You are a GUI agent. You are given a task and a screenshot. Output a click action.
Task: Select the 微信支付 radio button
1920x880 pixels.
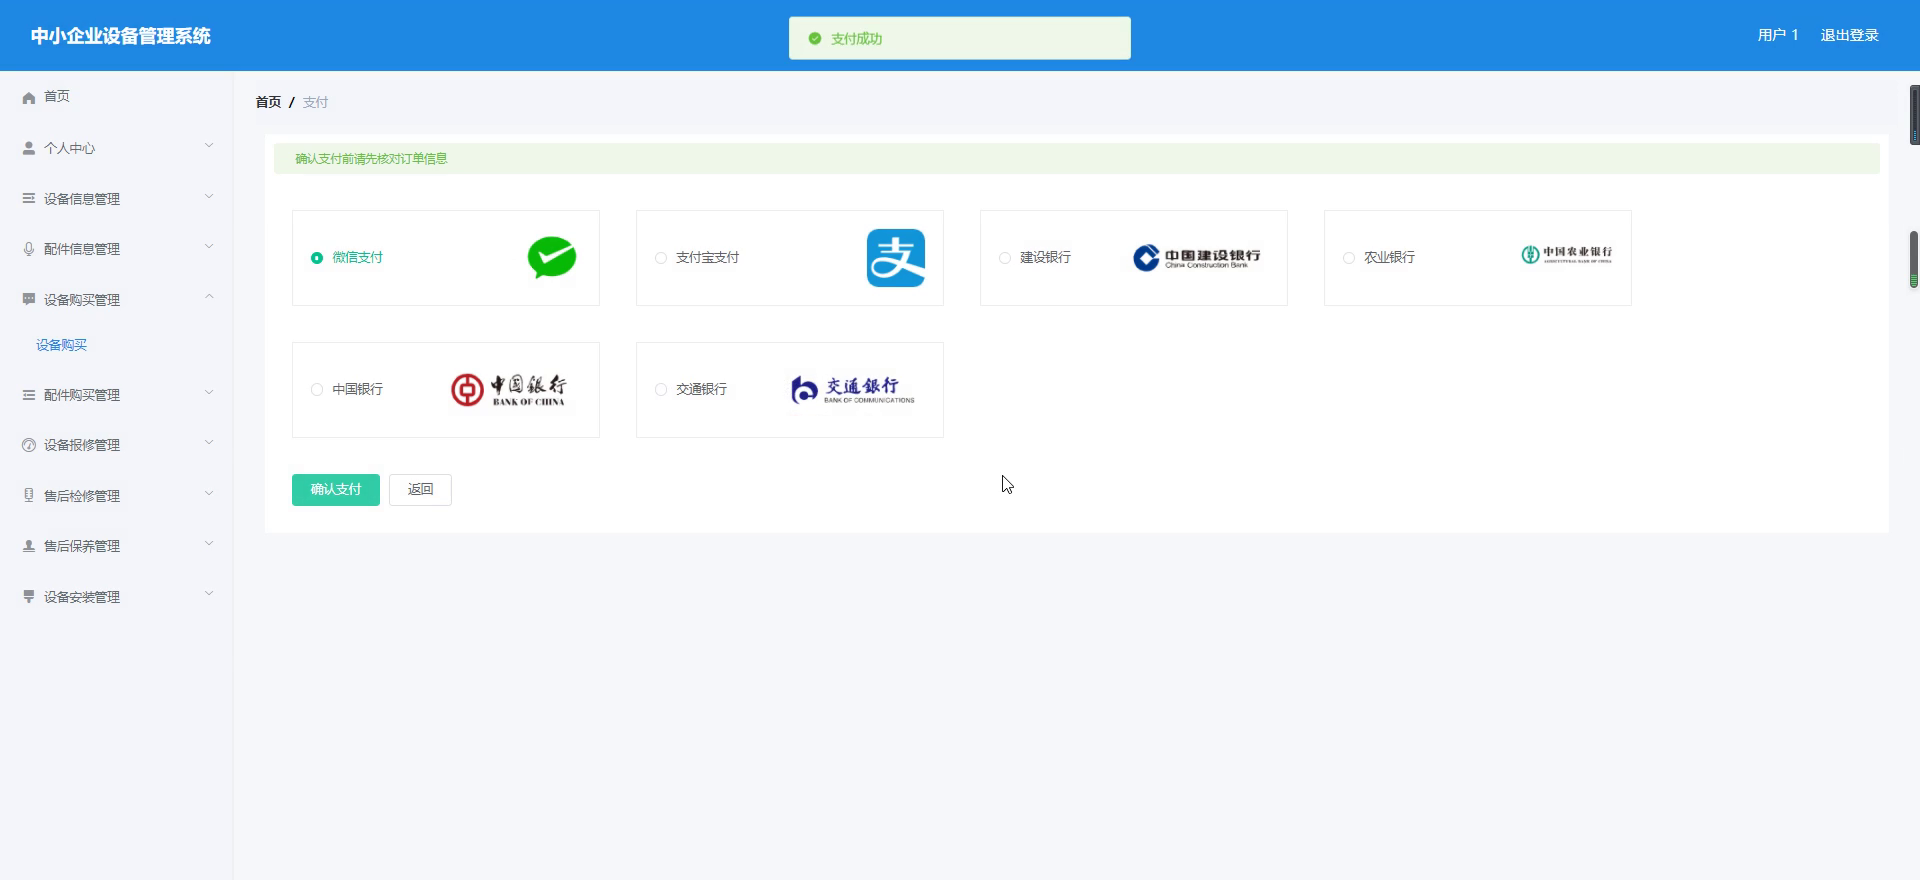[x=317, y=258]
